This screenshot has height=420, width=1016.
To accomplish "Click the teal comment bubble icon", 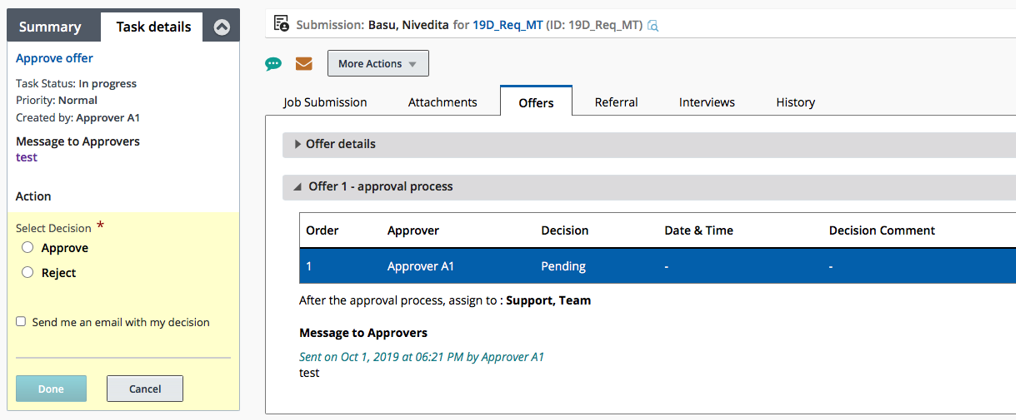I will (273, 64).
